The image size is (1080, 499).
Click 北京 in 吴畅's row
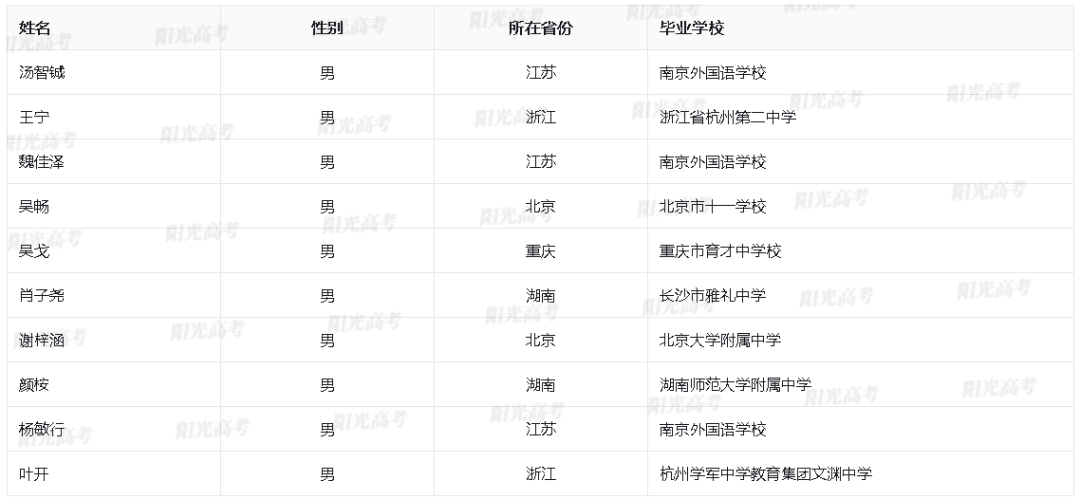tap(541, 206)
